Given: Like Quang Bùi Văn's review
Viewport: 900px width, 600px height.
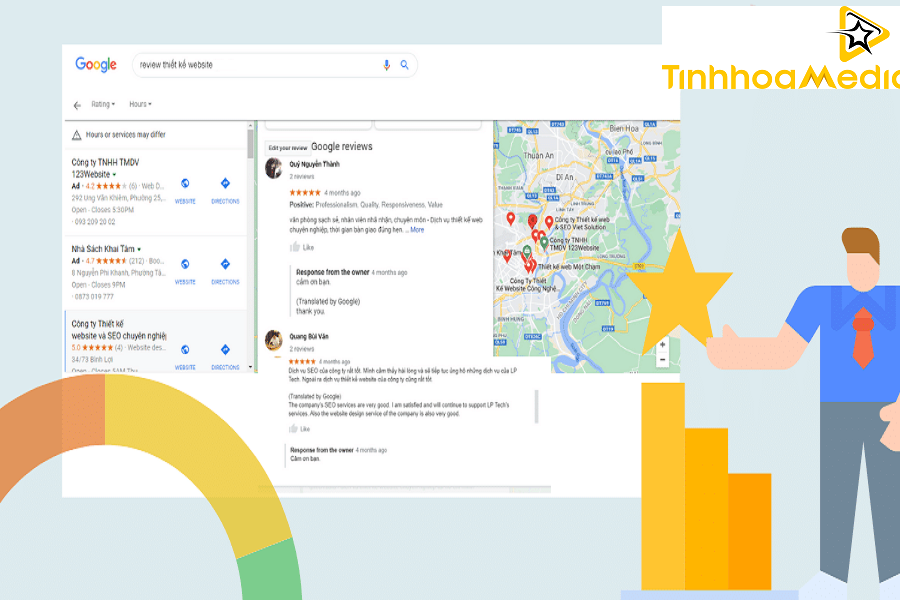Looking at the screenshot, I should click(299, 429).
